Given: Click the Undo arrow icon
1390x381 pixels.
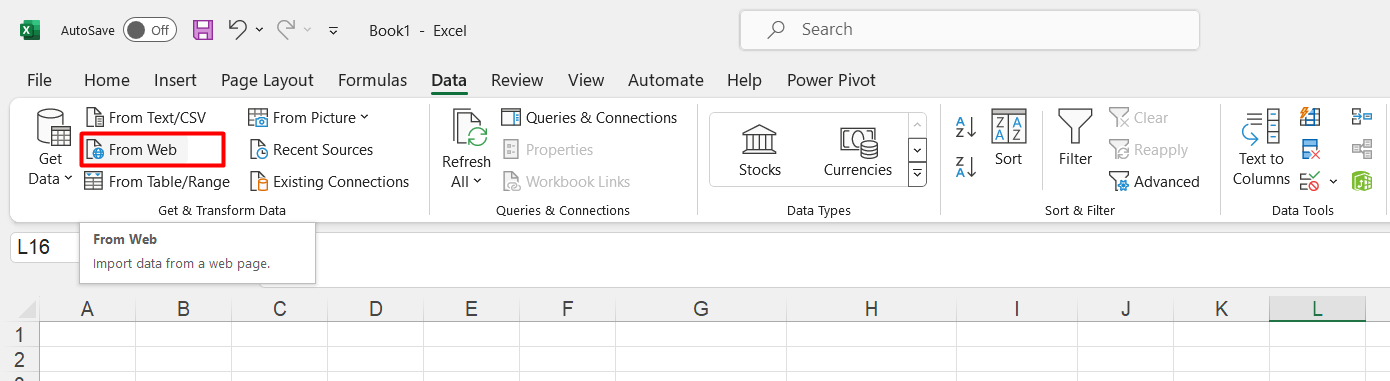Looking at the screenshot, I should click(237, 30).
